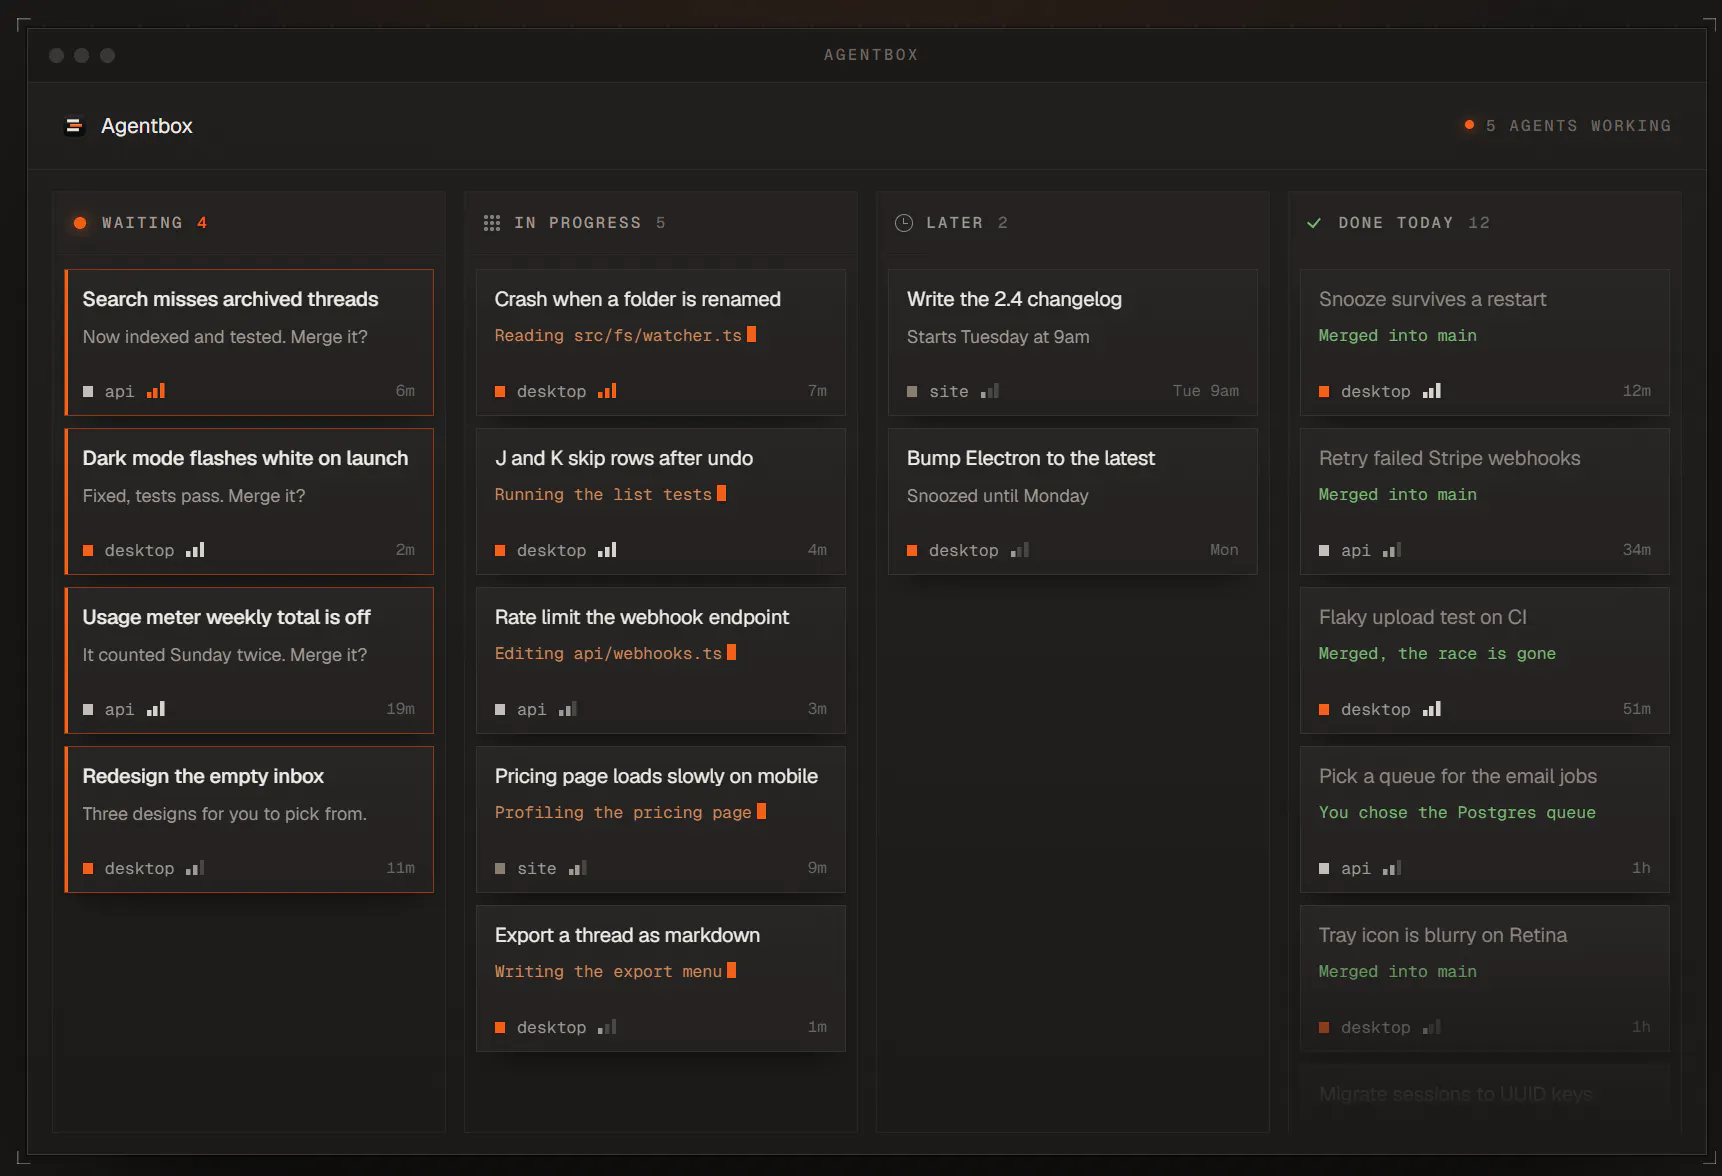Image resolution: width=1722 pixels, height=1176 pixels.
Task: Click signal bars on Rate limit webhook card
Action: [568, 709]
